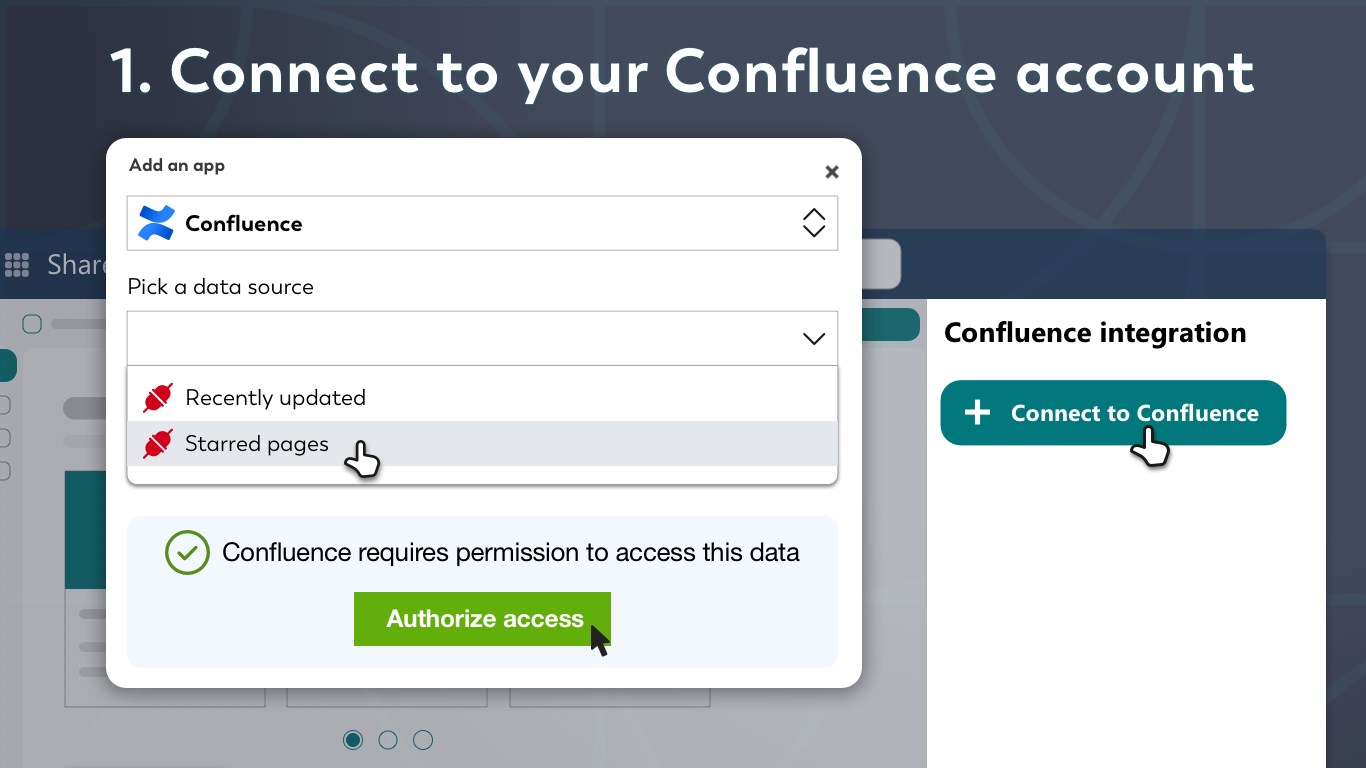Viewport: 1366px width, 768px height.
Task: Click the plug icon beside Starred pages
Action: [158, 444]
